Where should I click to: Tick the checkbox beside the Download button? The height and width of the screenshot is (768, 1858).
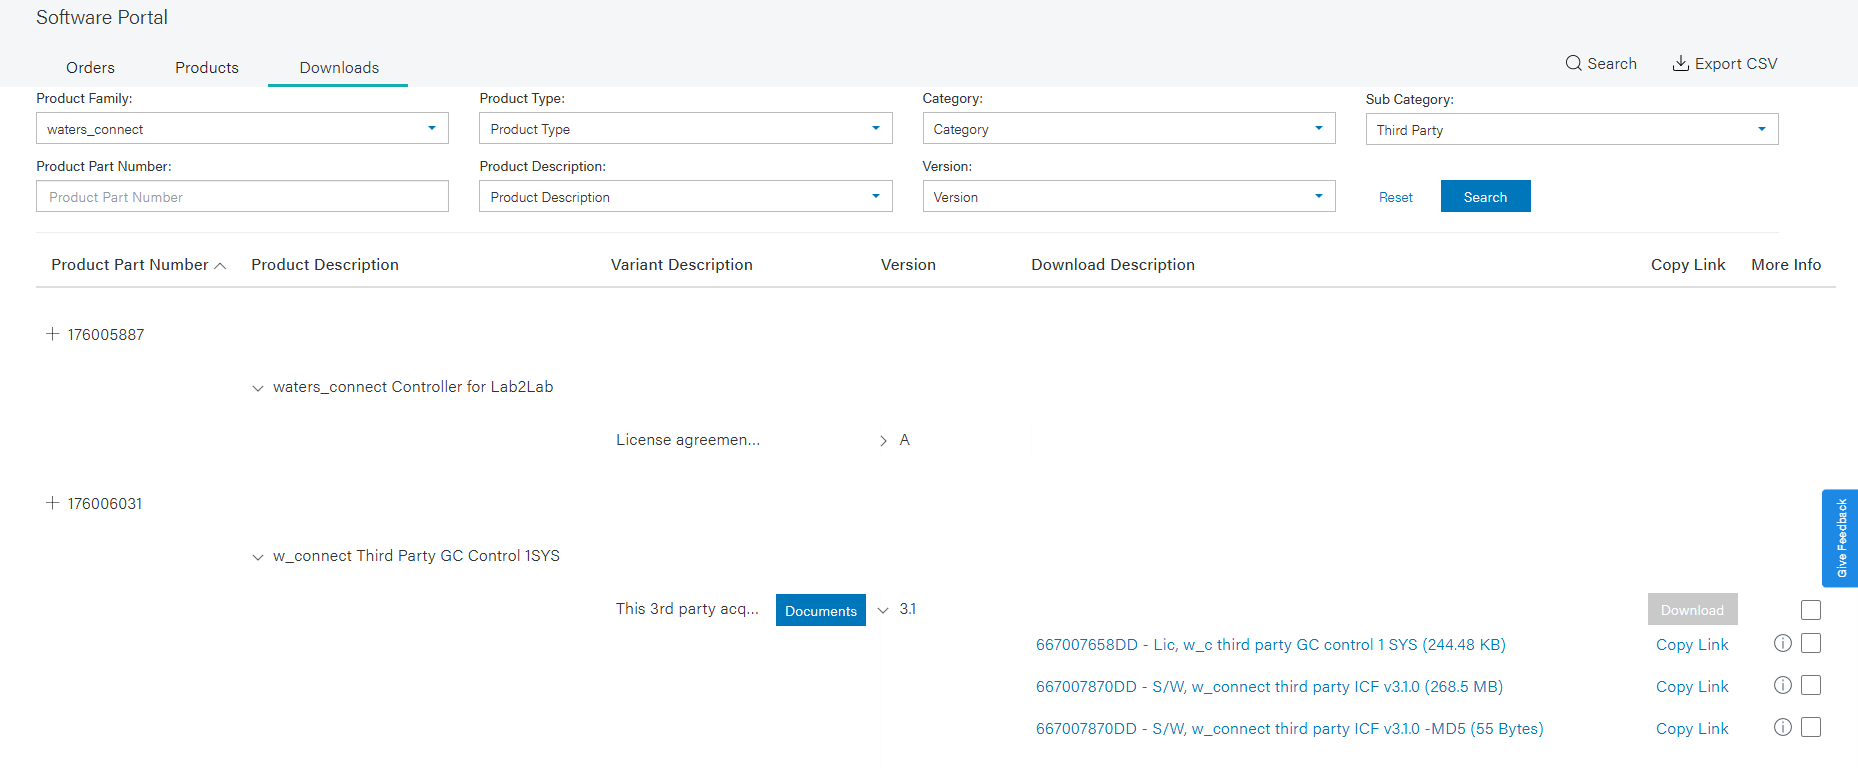1810,610
